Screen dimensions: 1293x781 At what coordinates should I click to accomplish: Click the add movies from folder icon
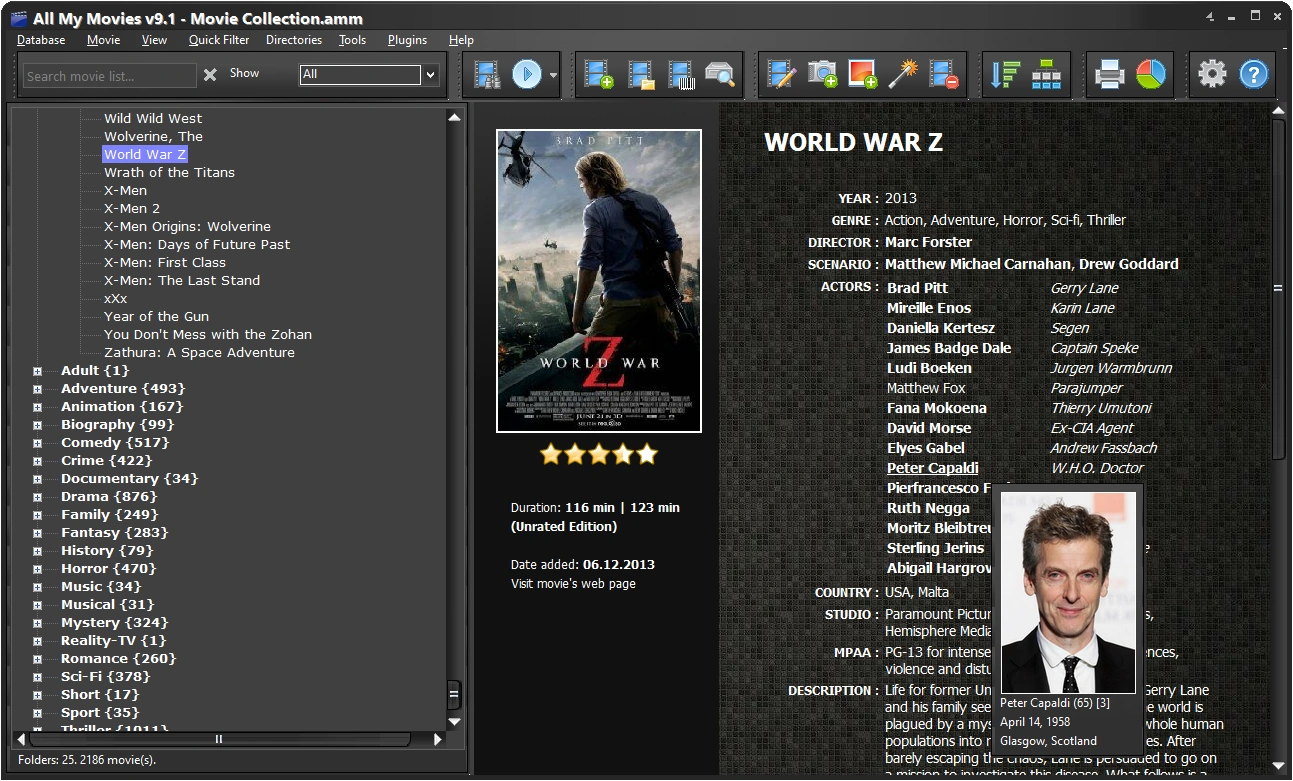pyautogui.click(x=641, y=75)
